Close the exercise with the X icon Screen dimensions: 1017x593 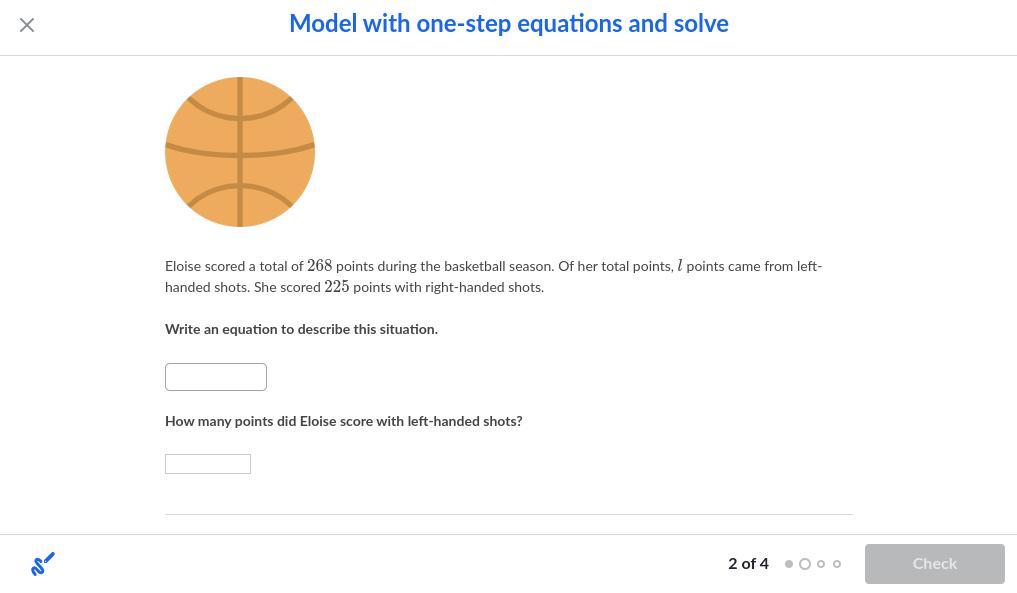click(x=27, y=25)
